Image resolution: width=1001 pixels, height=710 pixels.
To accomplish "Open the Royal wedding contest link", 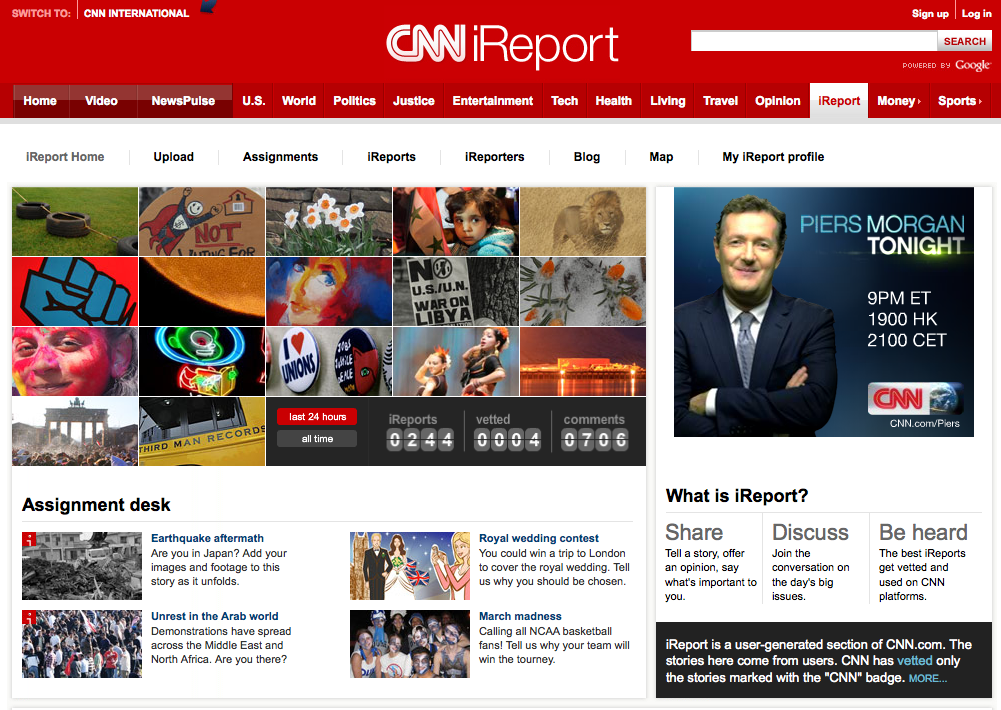I will (x=539, y=538).
